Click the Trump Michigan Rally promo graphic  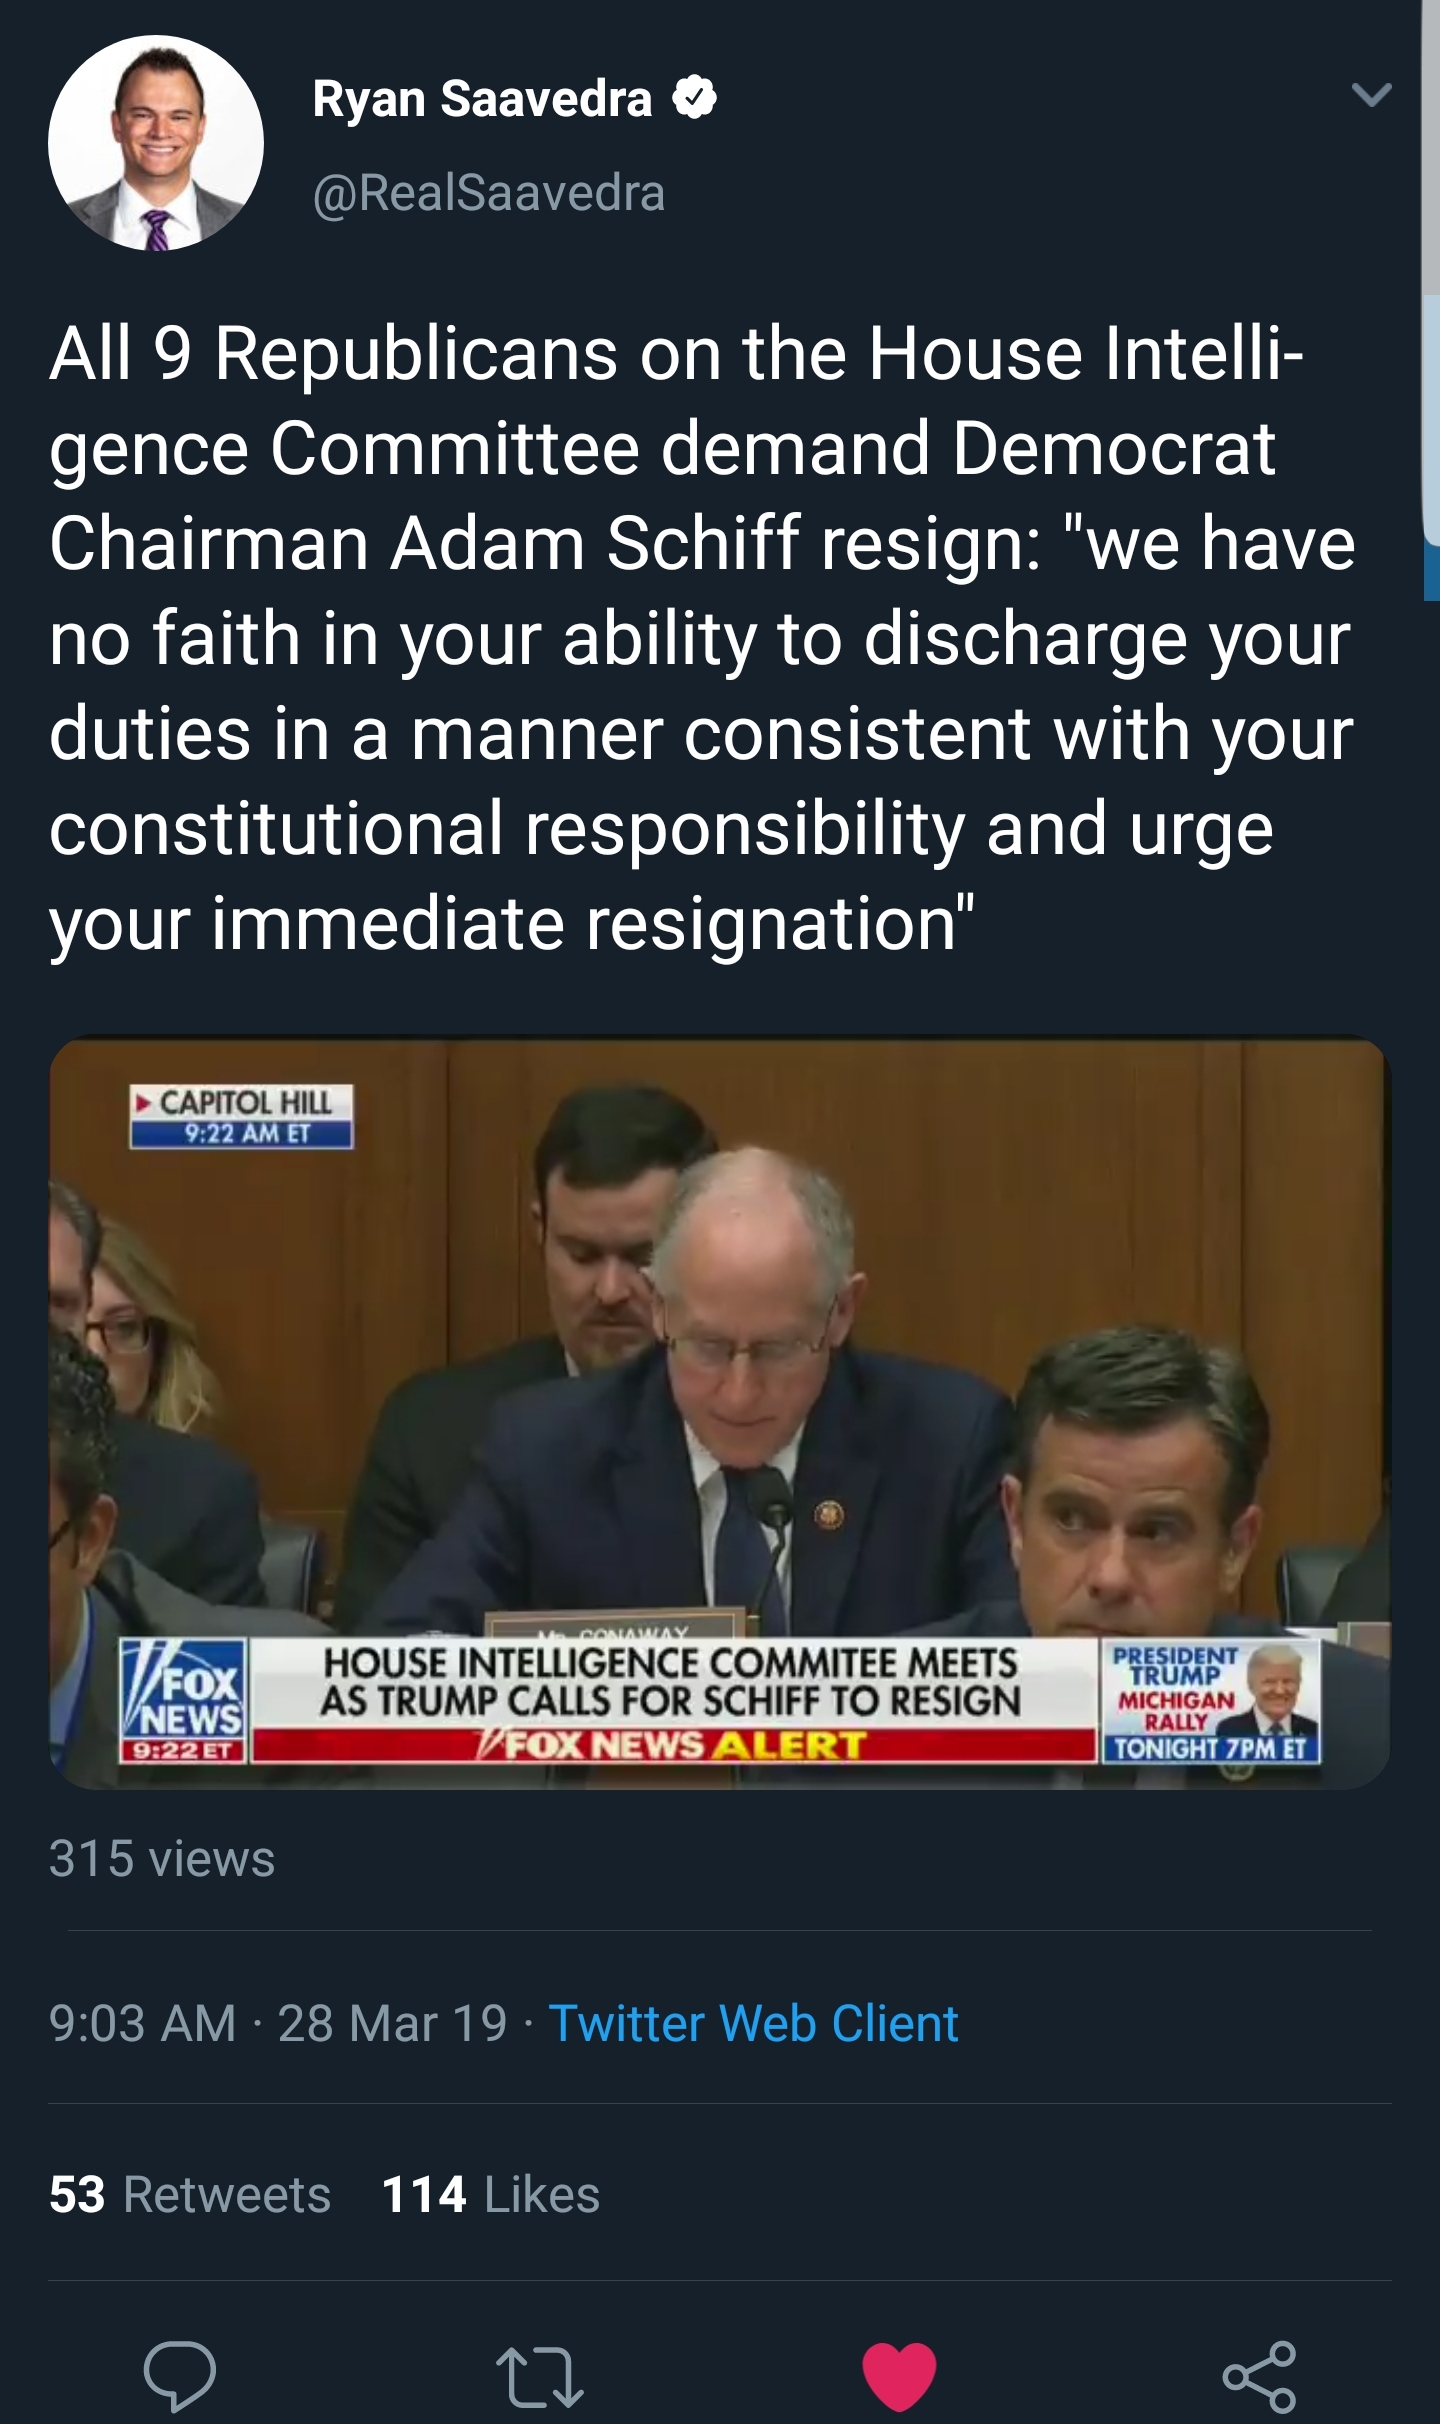pos(1211,1701)
